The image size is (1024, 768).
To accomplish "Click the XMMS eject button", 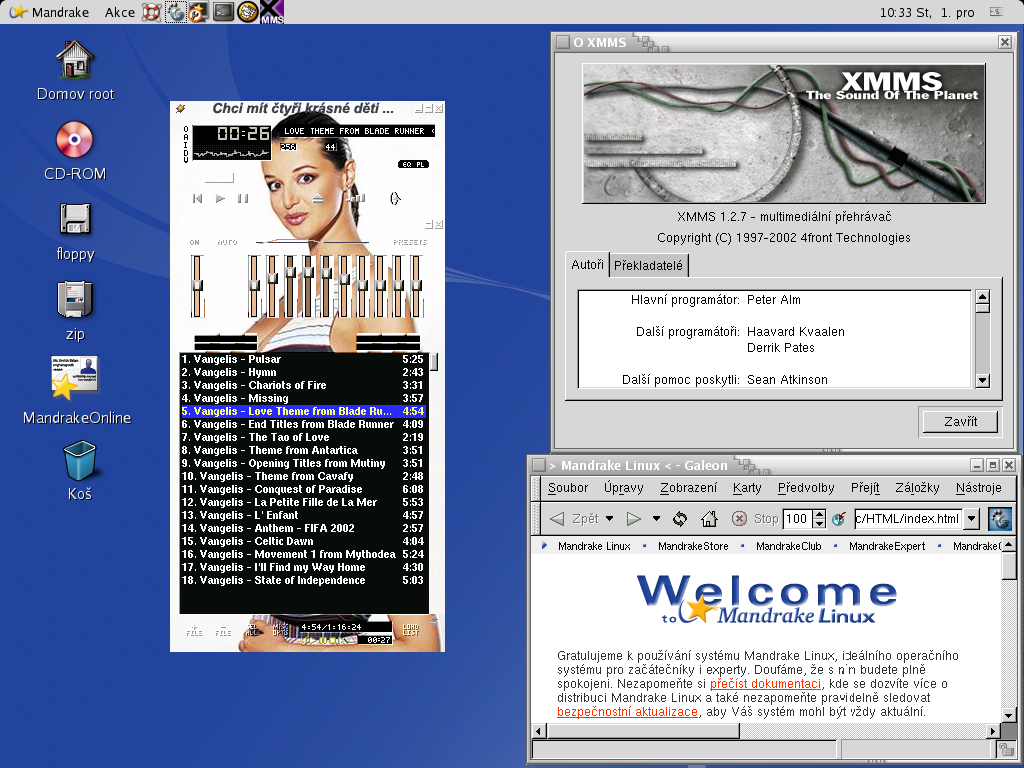I will (x=318, y=199).
